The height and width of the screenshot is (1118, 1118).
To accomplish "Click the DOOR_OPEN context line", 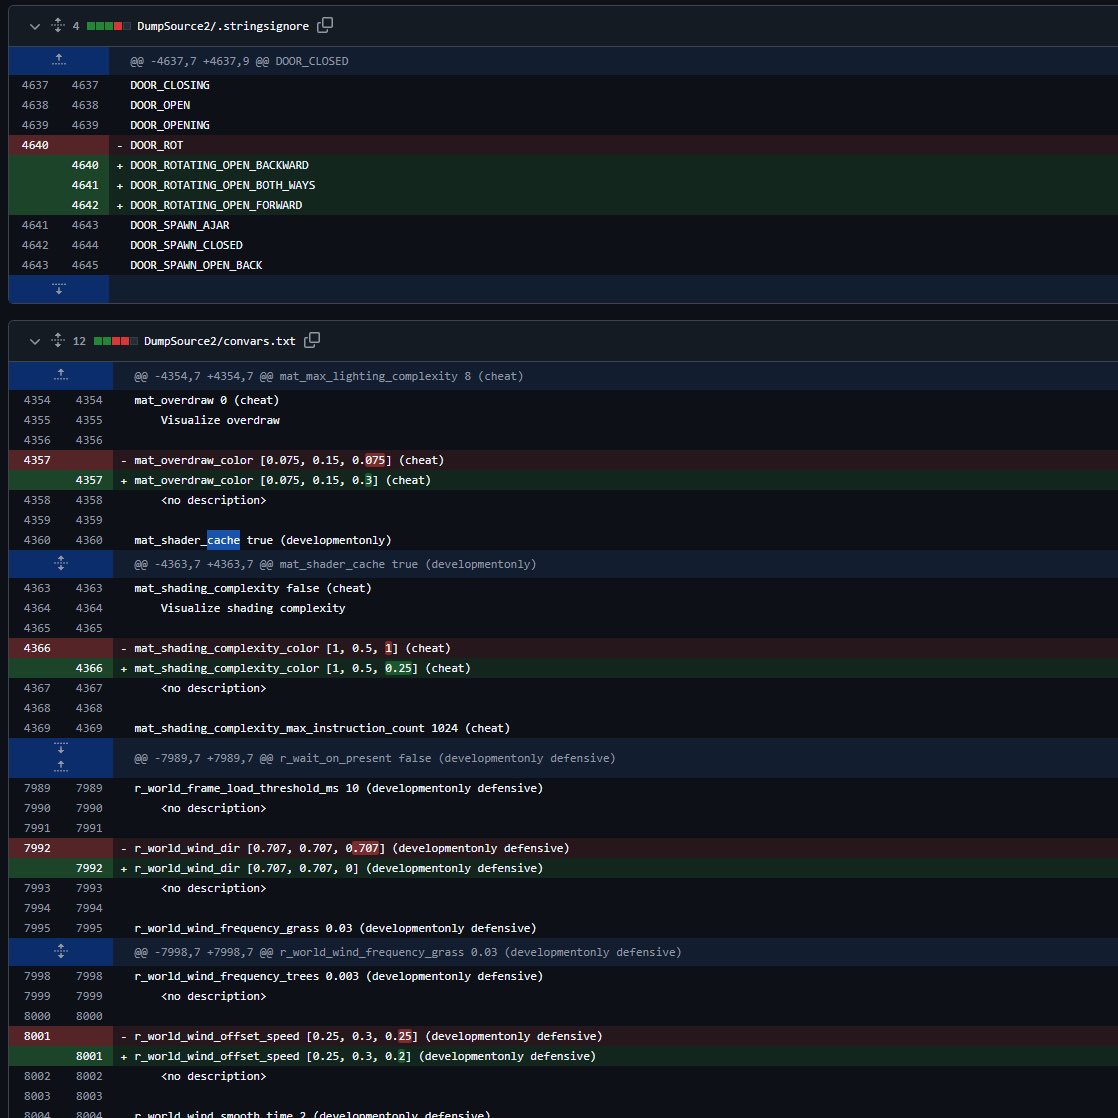I will pos(160,105).
